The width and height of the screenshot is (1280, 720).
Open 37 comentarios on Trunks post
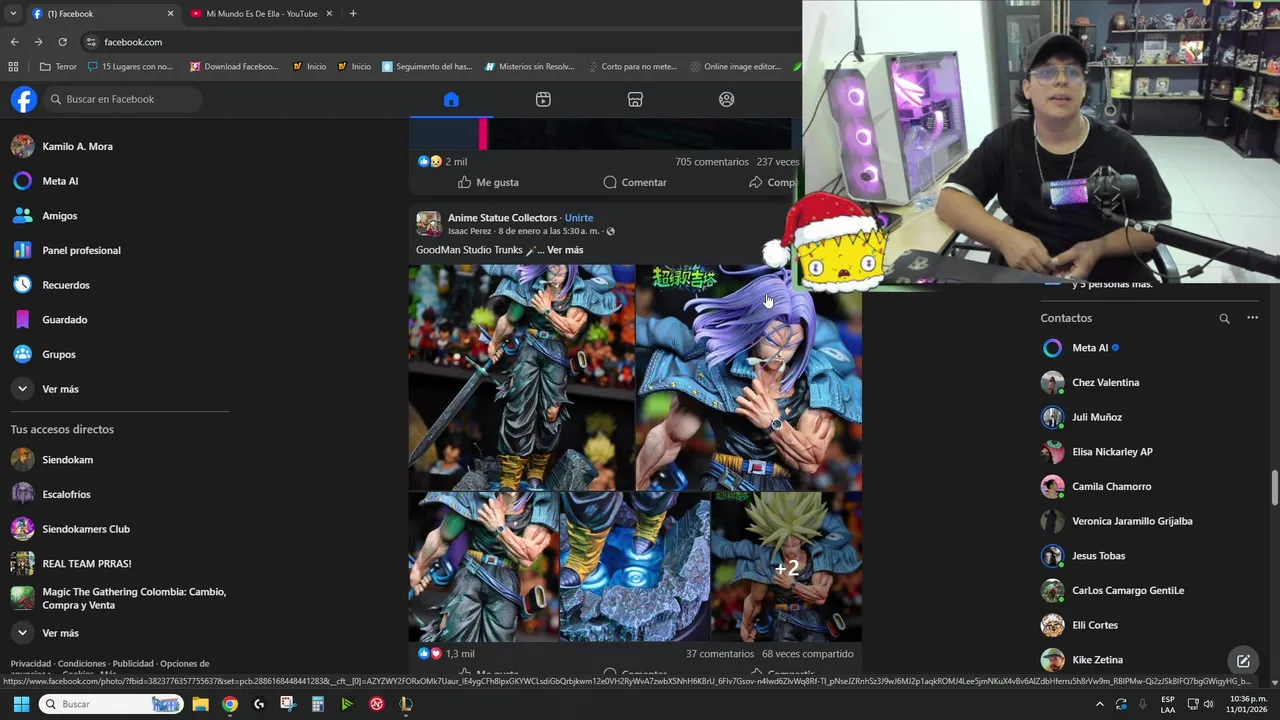tap(720, 654)
